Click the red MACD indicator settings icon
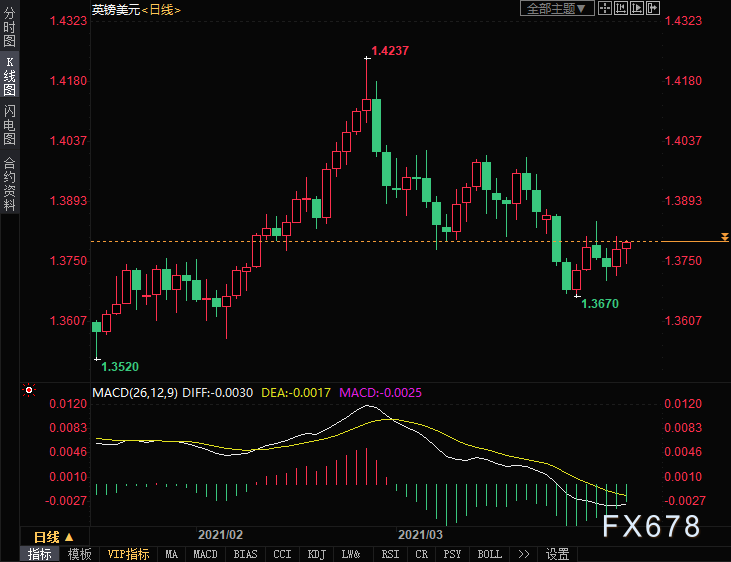731x562 pixels. [x=29, y=390]
